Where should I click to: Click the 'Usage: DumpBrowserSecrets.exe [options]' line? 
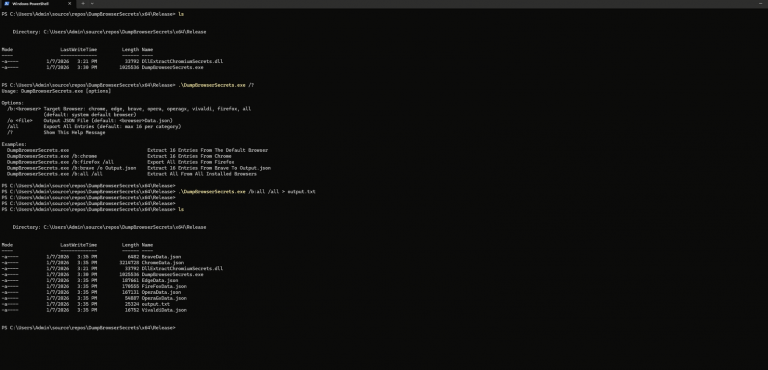[x=56, y=91]
